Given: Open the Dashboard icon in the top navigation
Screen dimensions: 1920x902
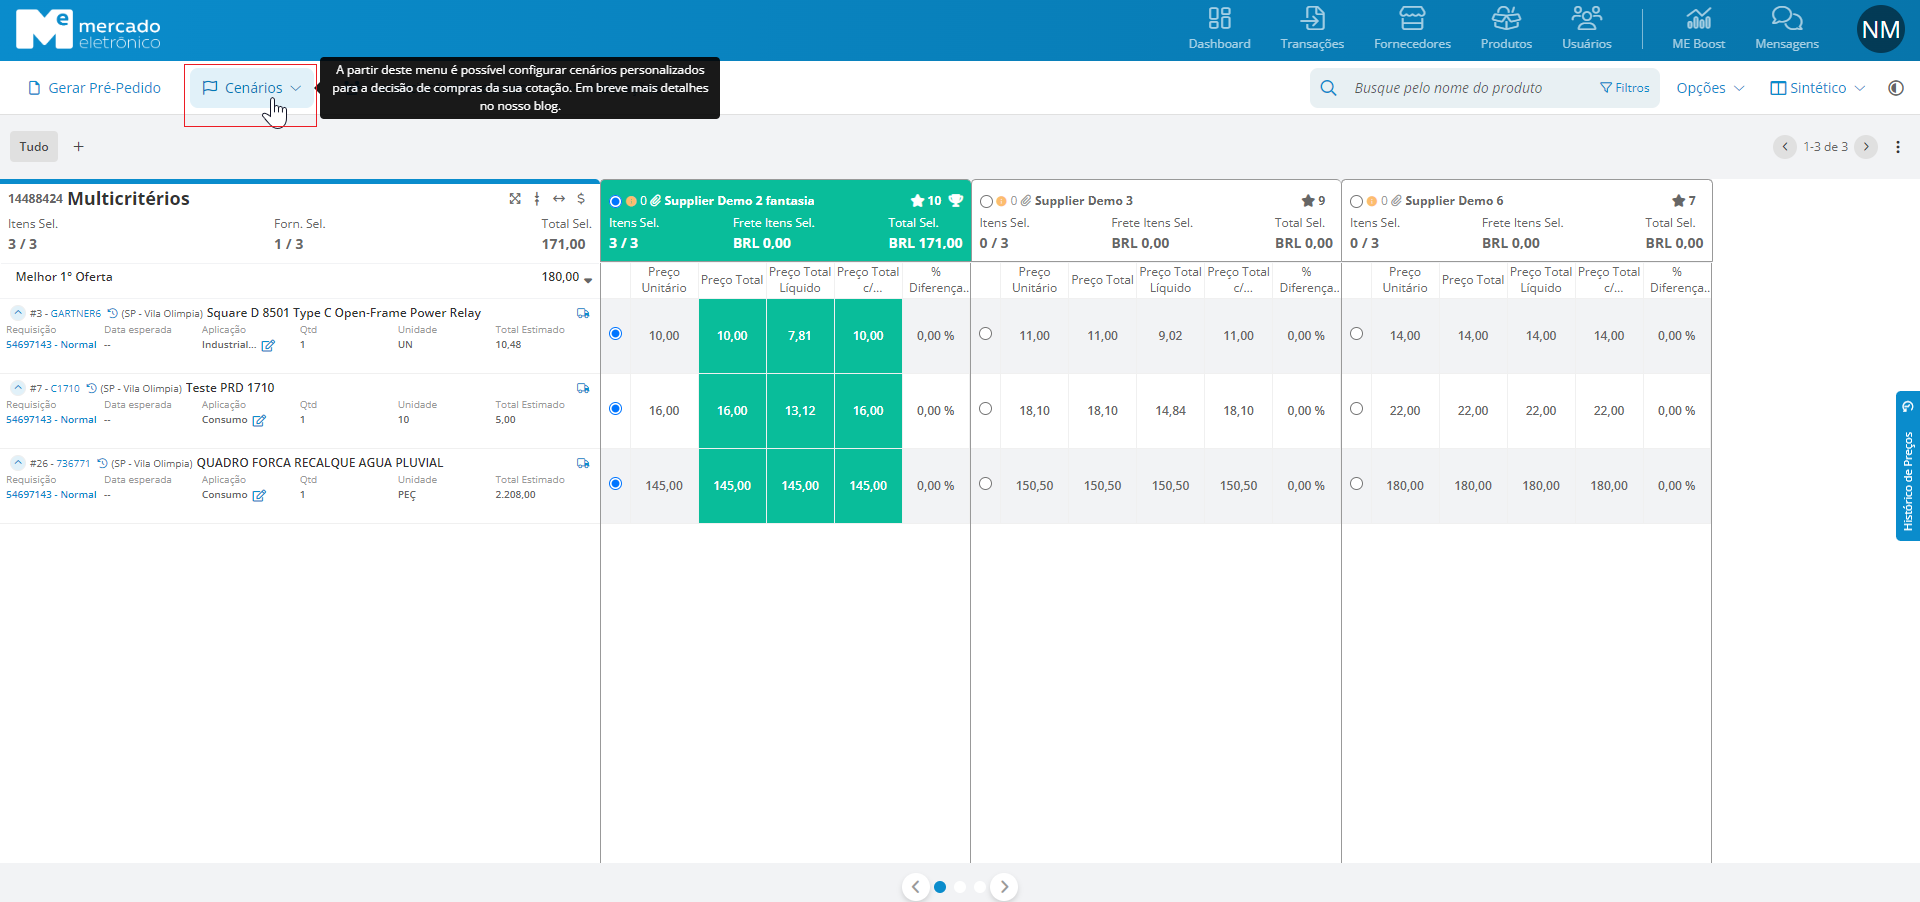Looking at the screenshot, I should 1219,19.
